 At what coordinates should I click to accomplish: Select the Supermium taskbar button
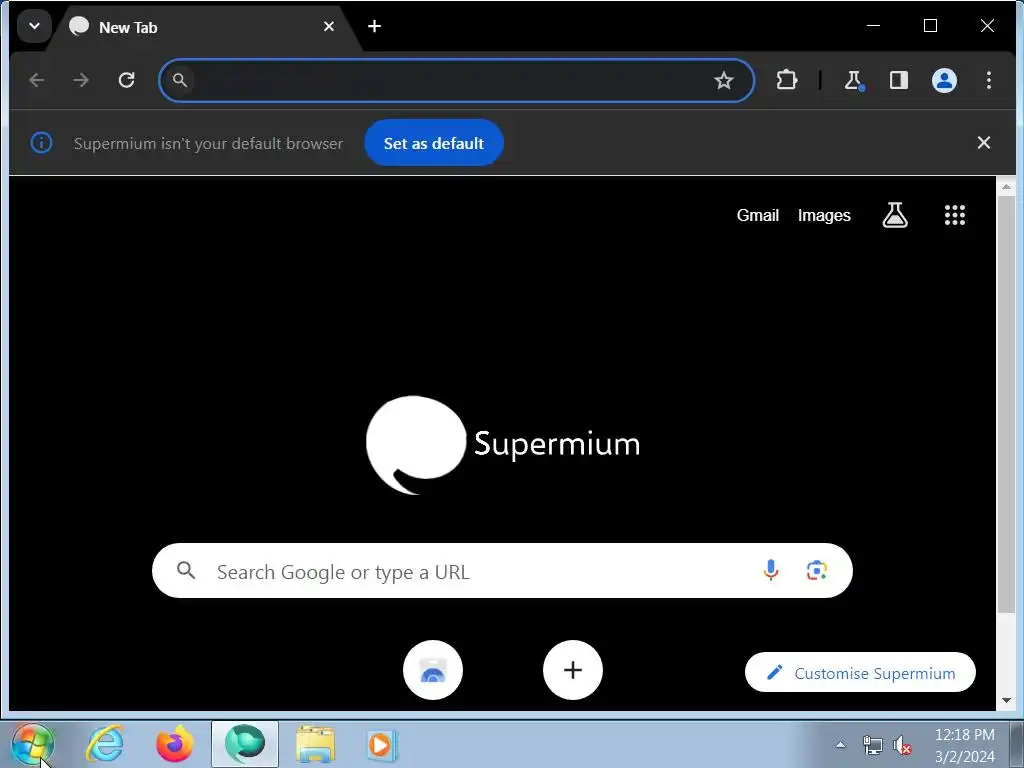click(245, 744)
